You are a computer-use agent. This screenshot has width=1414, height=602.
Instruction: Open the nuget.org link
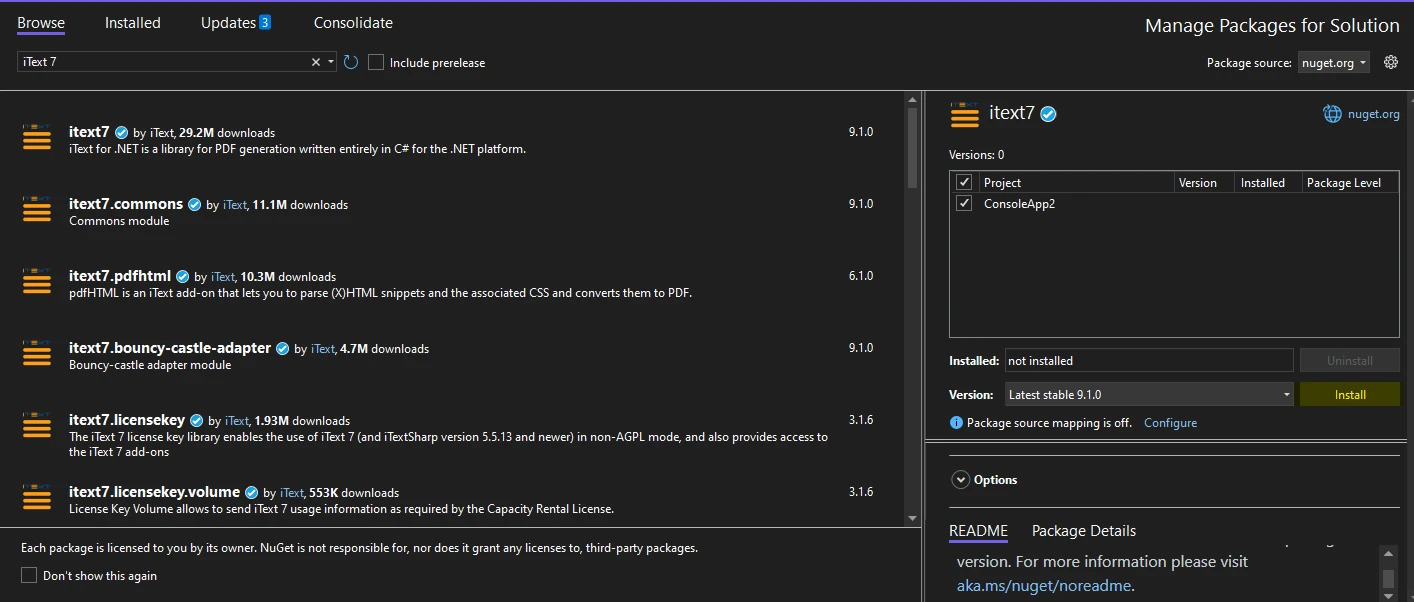(1374, 114)
